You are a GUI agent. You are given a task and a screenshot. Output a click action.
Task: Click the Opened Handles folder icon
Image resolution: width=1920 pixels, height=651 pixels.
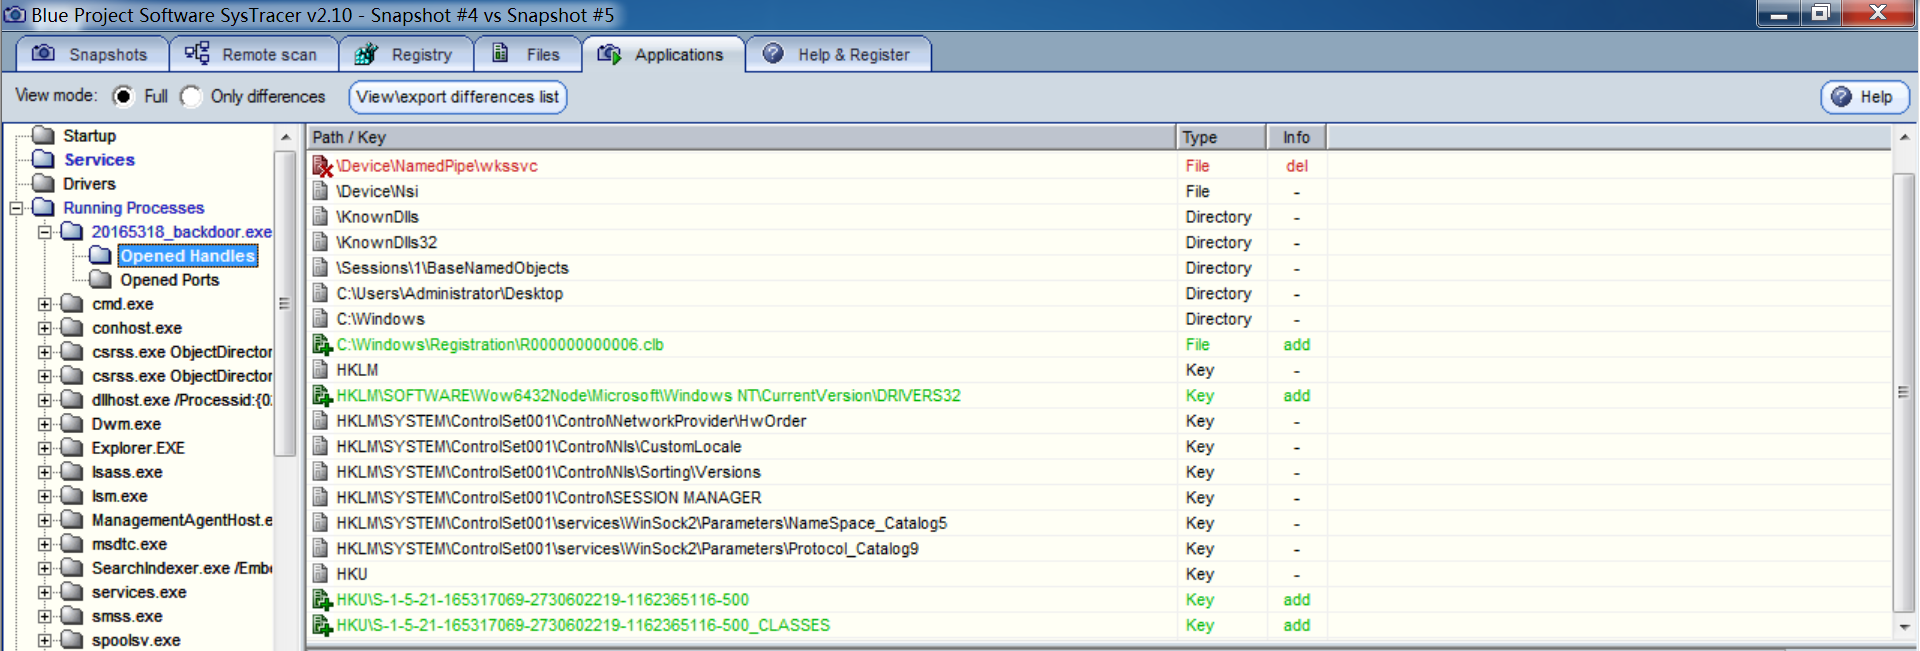point(100,255)
